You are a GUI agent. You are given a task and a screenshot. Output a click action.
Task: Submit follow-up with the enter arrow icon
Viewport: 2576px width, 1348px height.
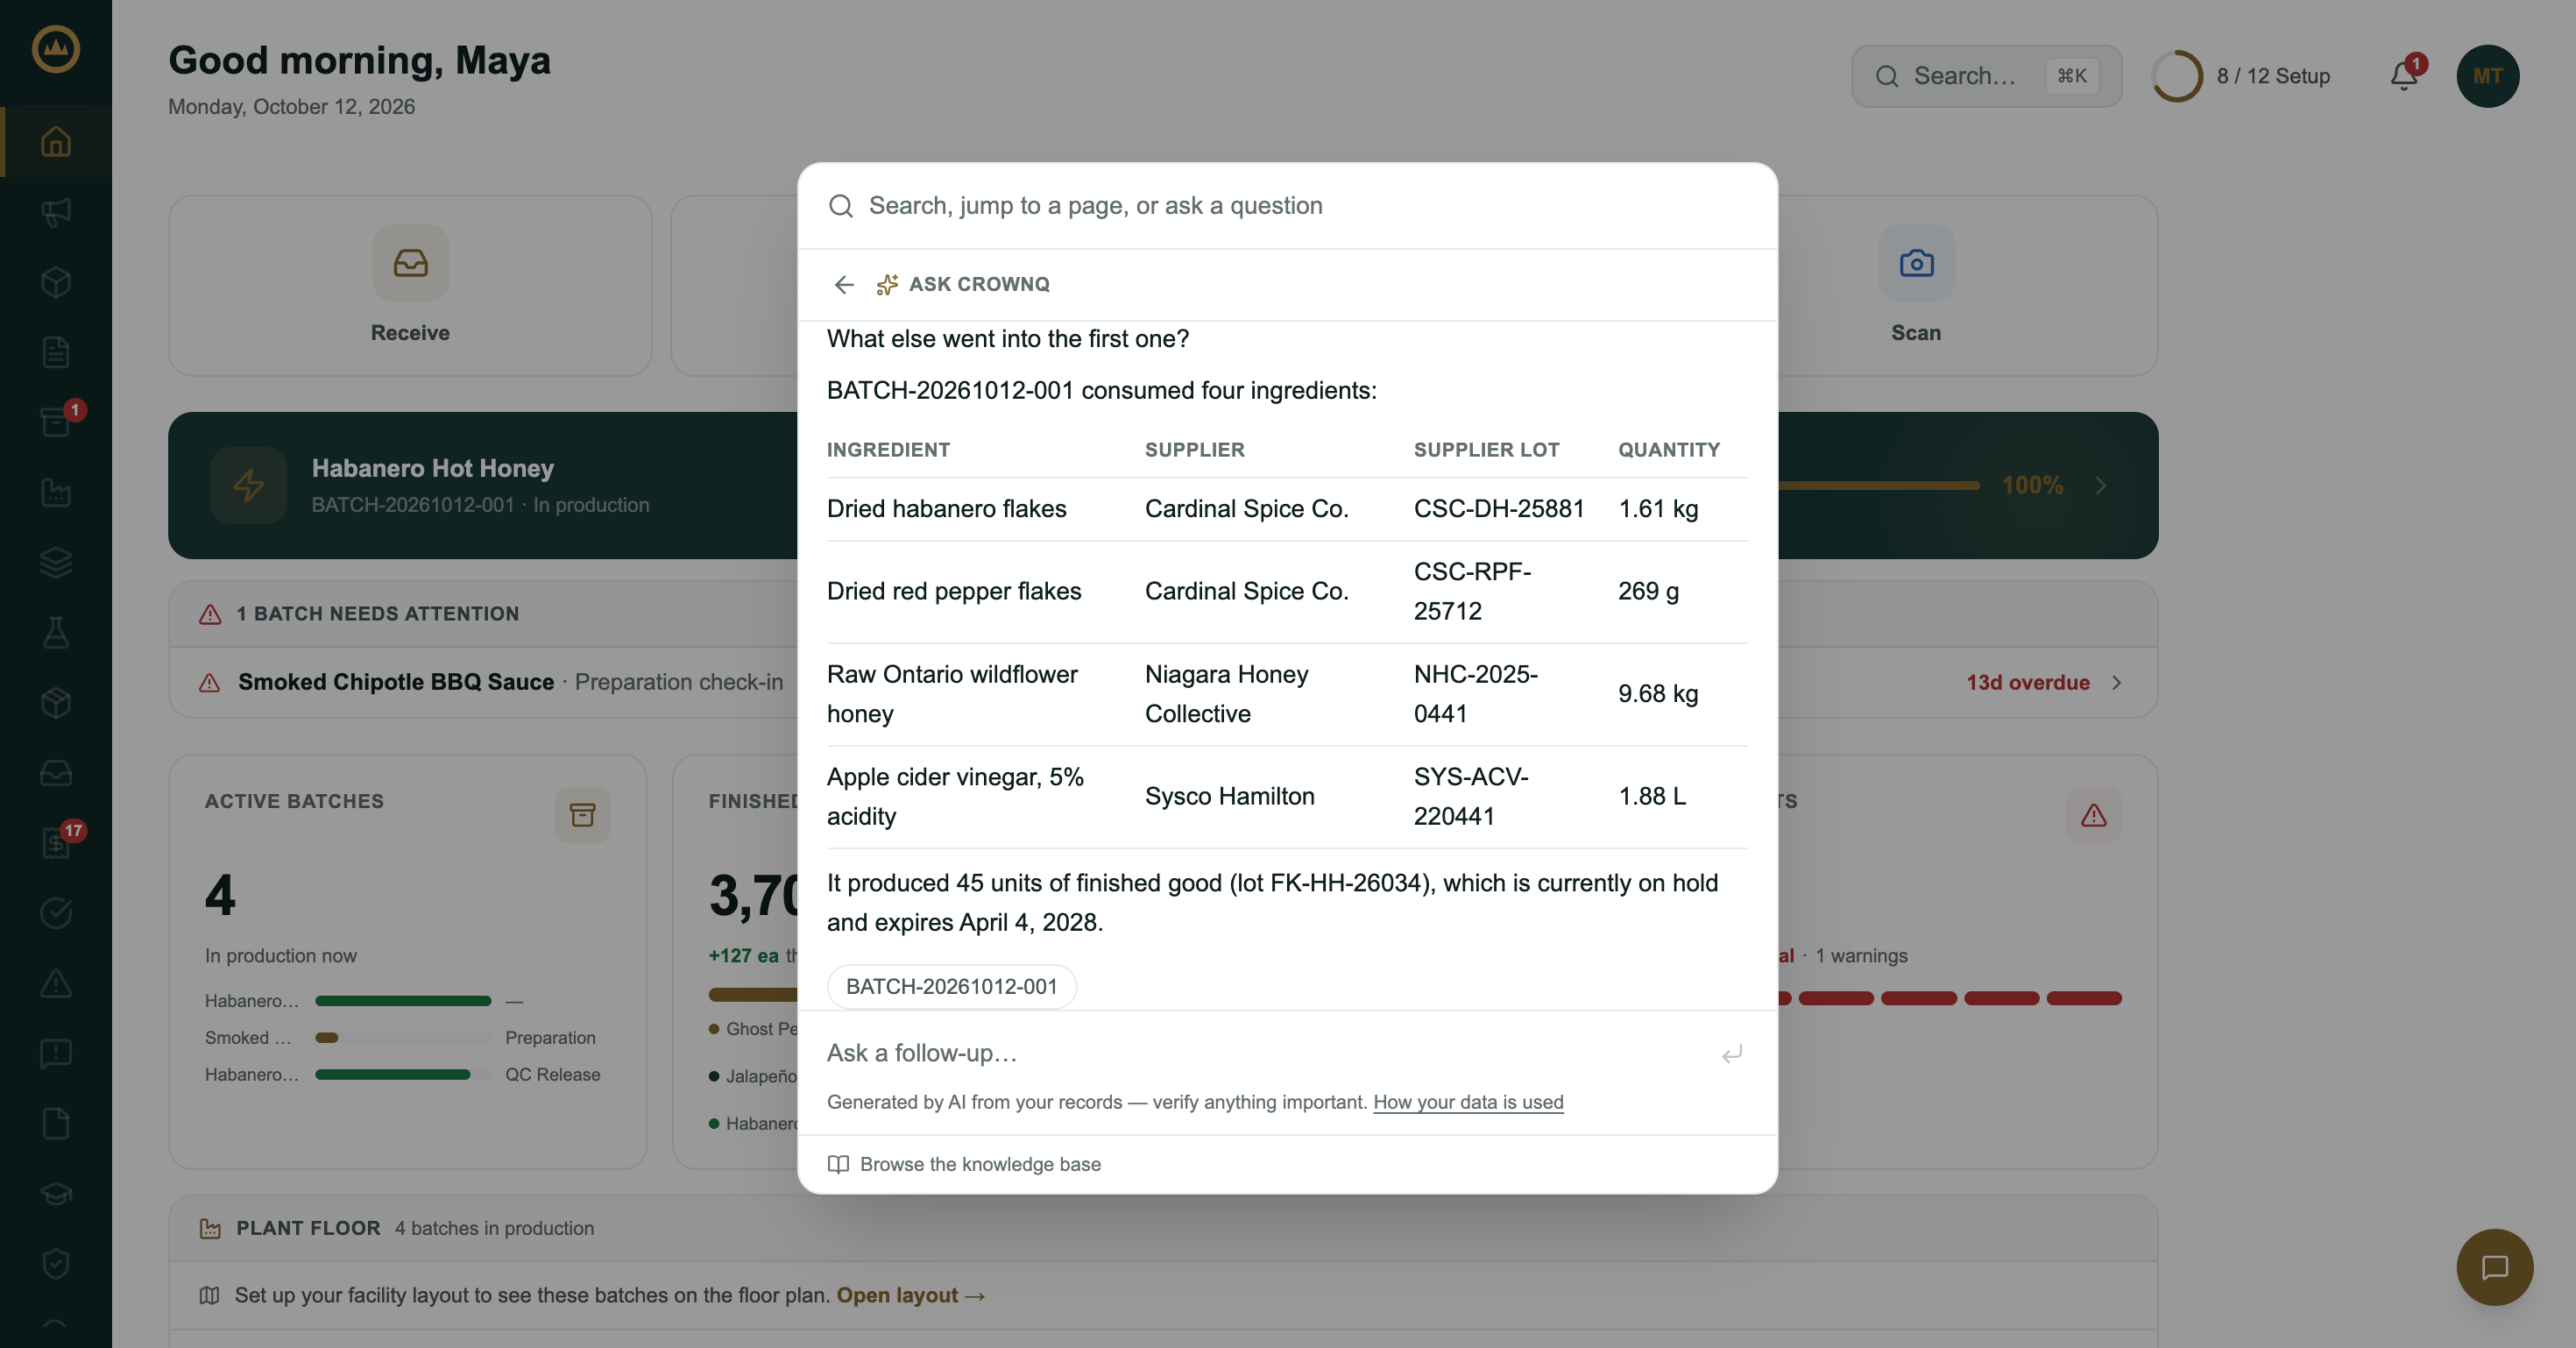[x=1731, y=1053]
